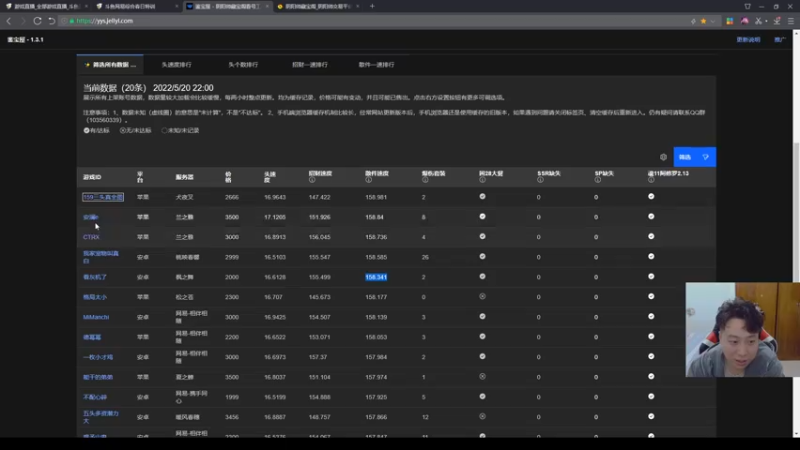The width and height of the screenshot is (800, 450).
Task: Click check mark in CTRX row last column
Action: point(651,237)
